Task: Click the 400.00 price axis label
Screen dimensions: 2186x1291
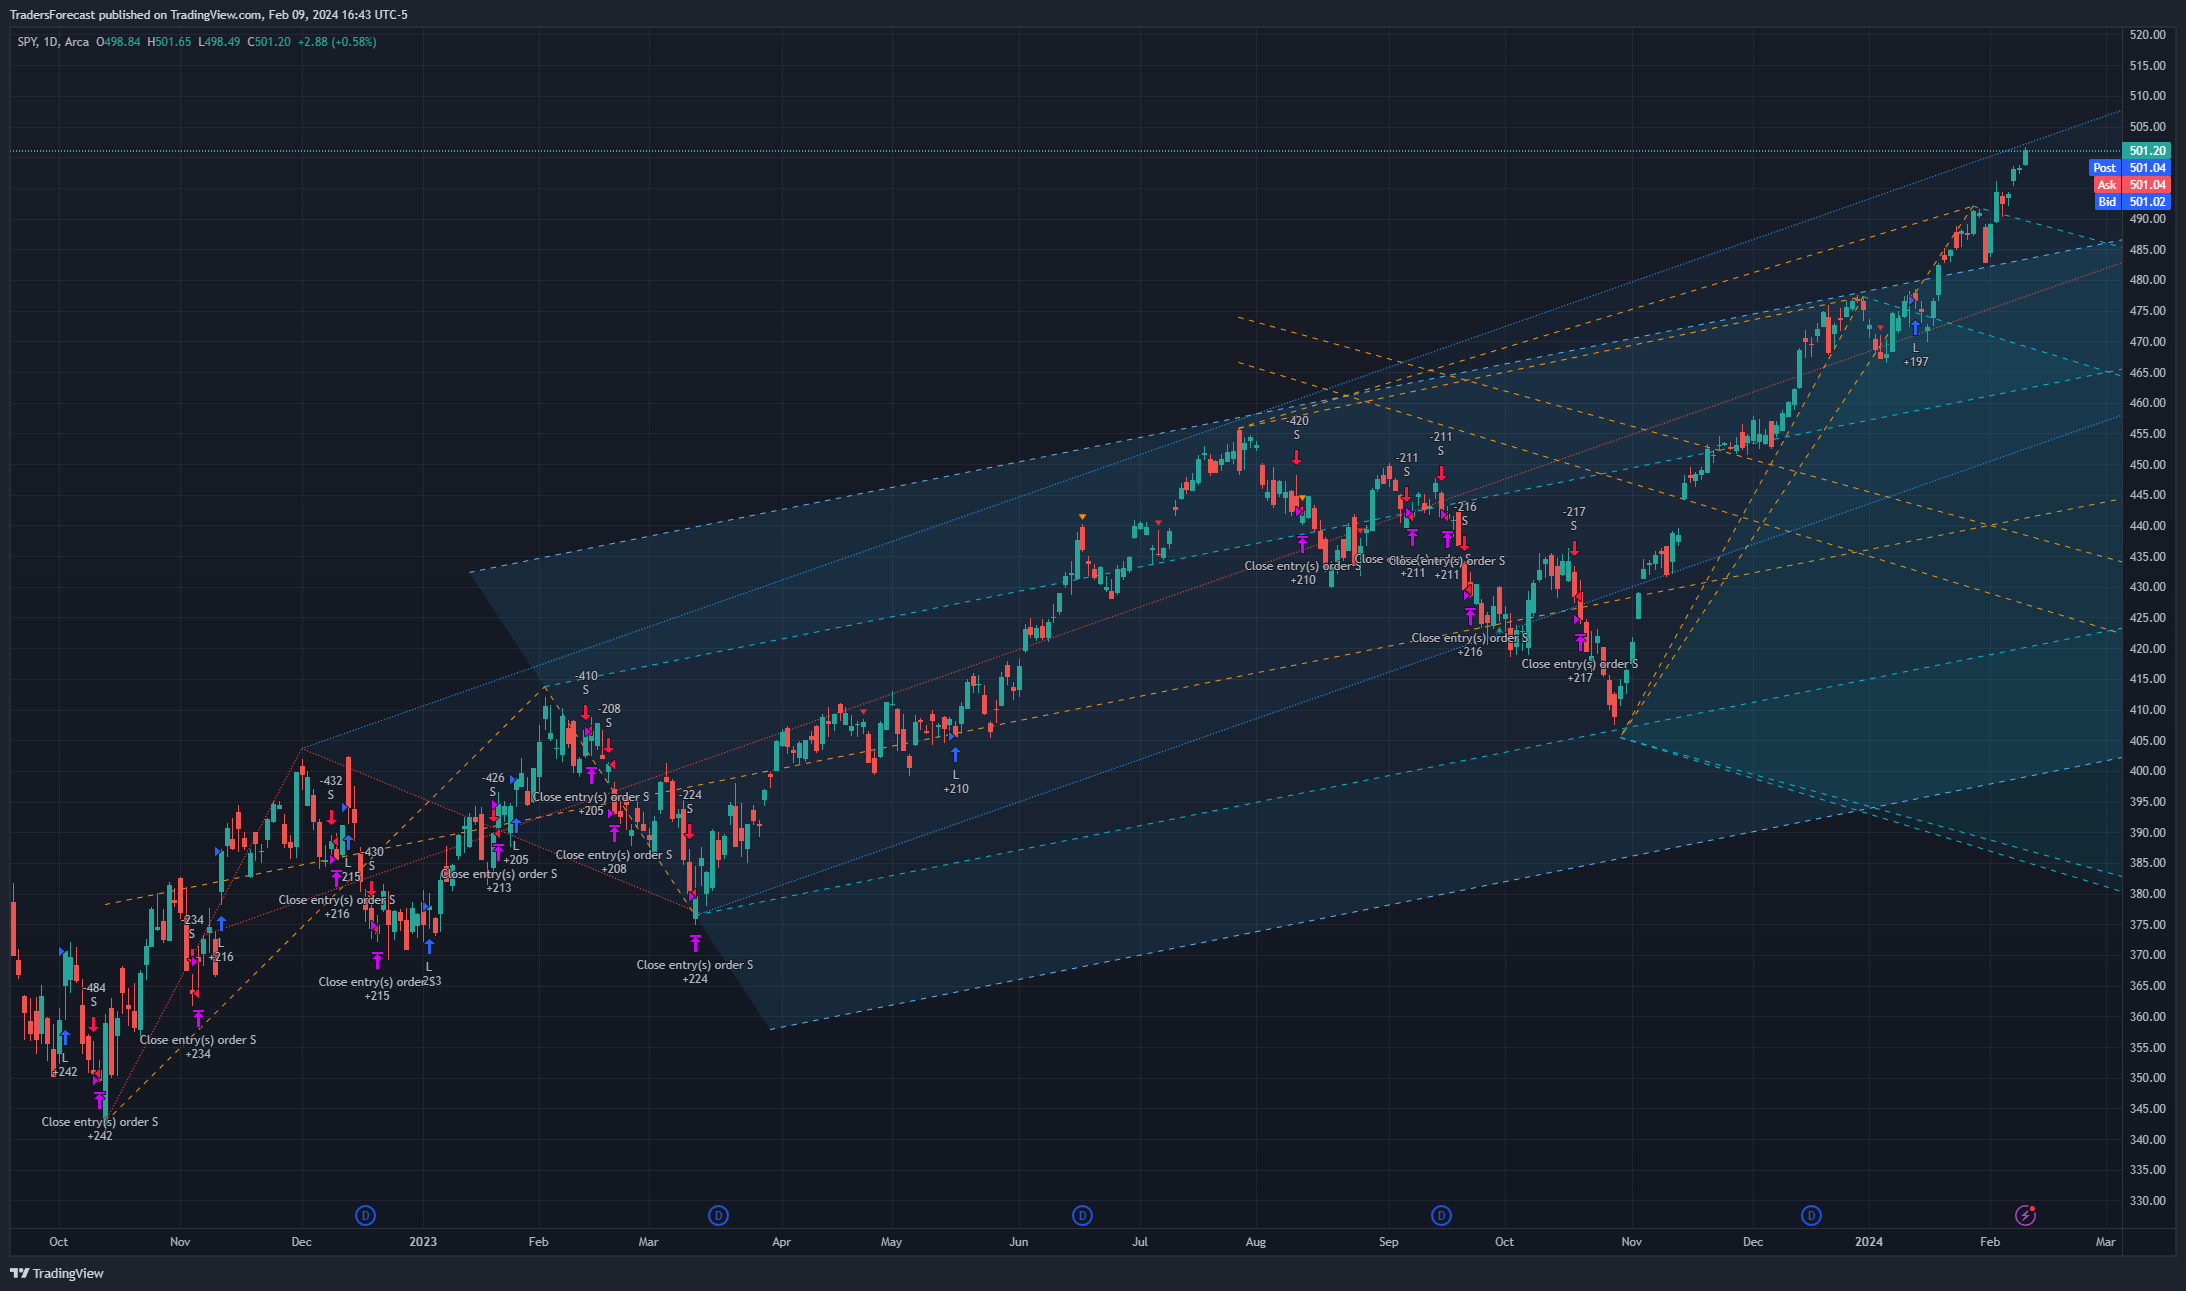Action: [2147, 771]
